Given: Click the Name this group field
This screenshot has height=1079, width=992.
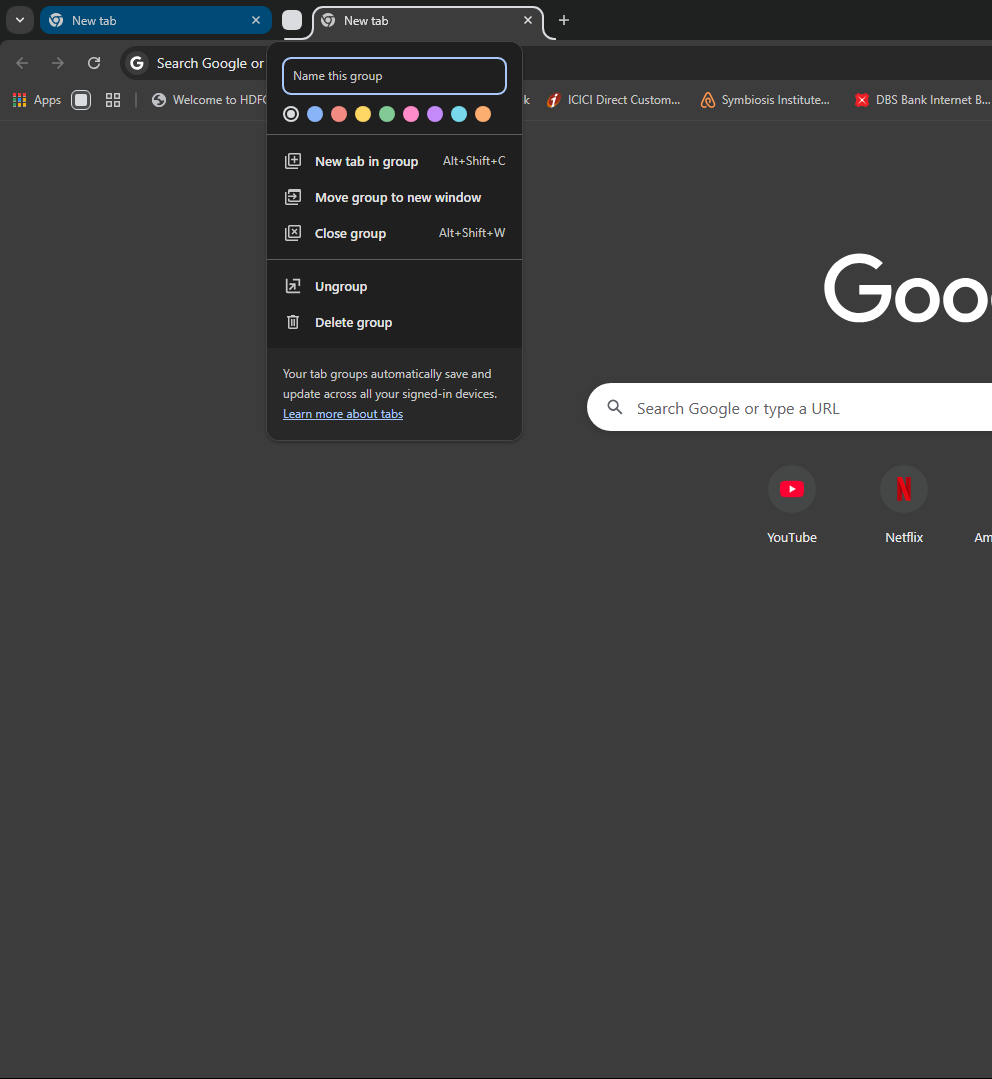Looking at the screenshot, I should tap(394, 76).
